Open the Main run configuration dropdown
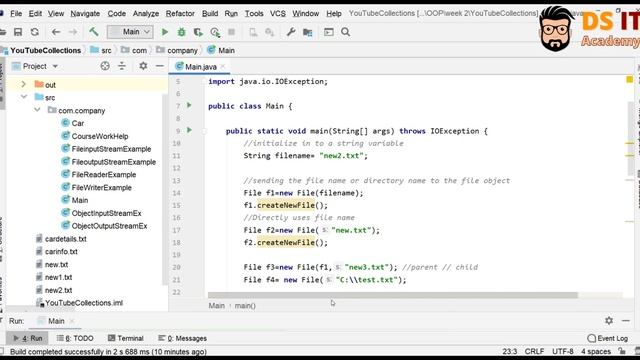Image resolution: width=640 pixels, height=360 pixels. (130, 32)
